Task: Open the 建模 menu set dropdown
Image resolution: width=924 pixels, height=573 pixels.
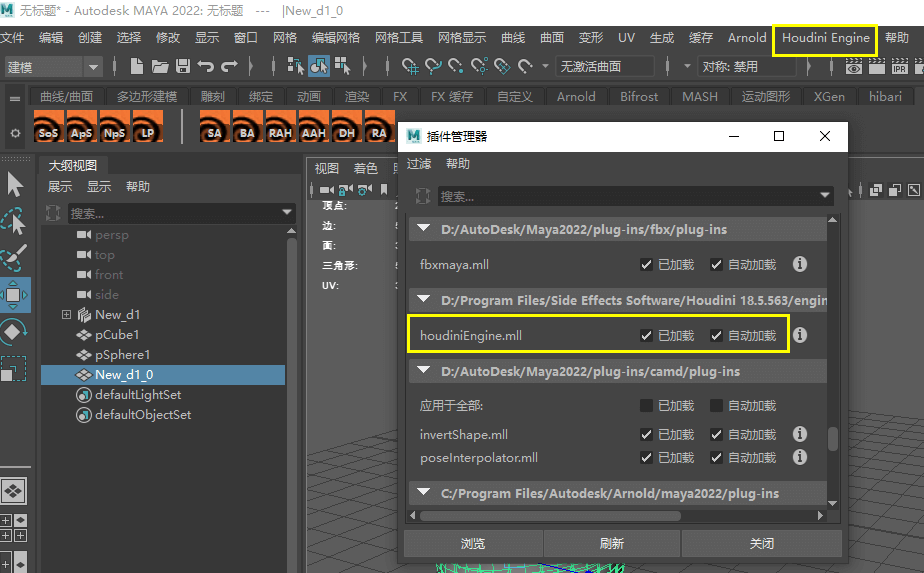Action: (x=53, y=67)
